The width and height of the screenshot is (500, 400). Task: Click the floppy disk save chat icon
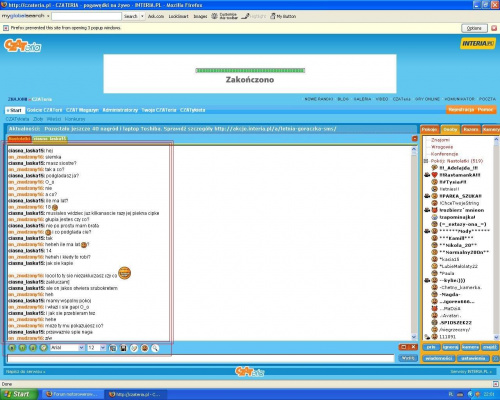tap(123, 348)
